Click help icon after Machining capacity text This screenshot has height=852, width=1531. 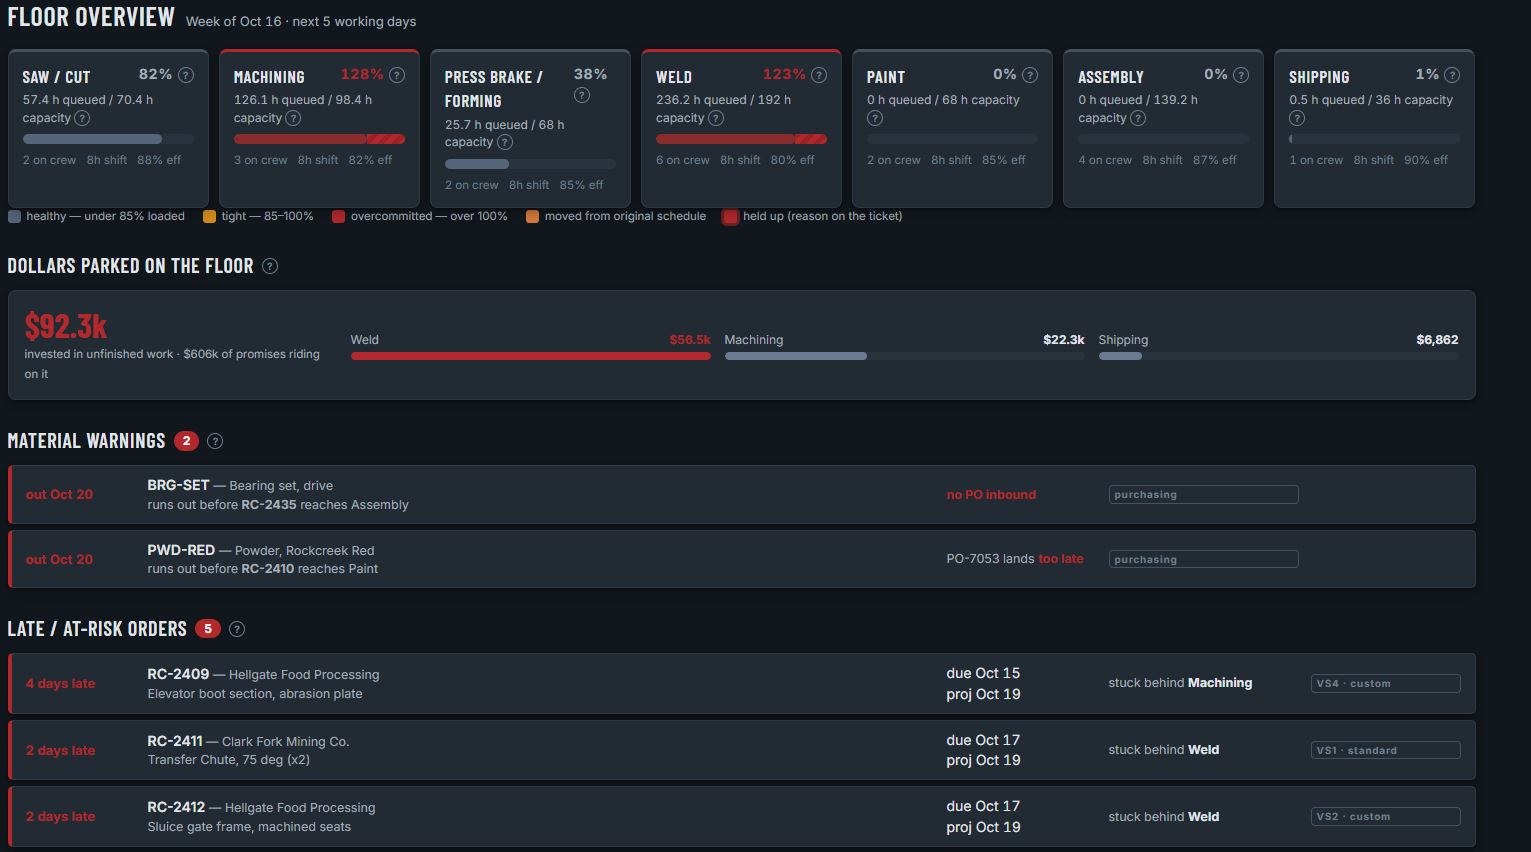293,118
